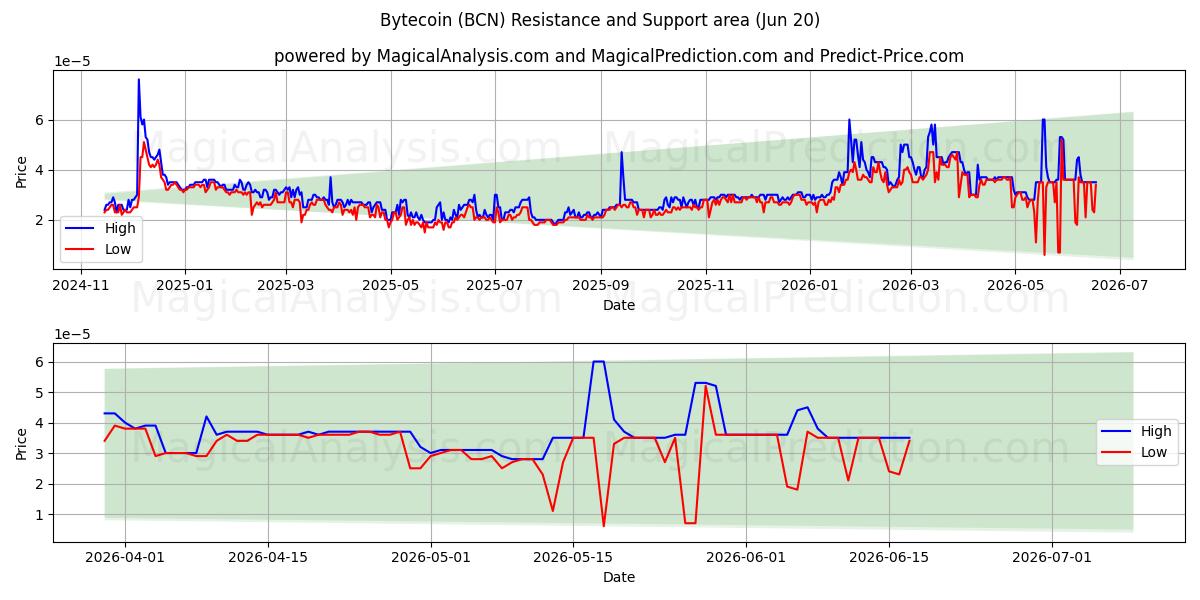Click the '2026-03' x-axis label
This screenshot has width=1200, height=600.
pos(911,285)
